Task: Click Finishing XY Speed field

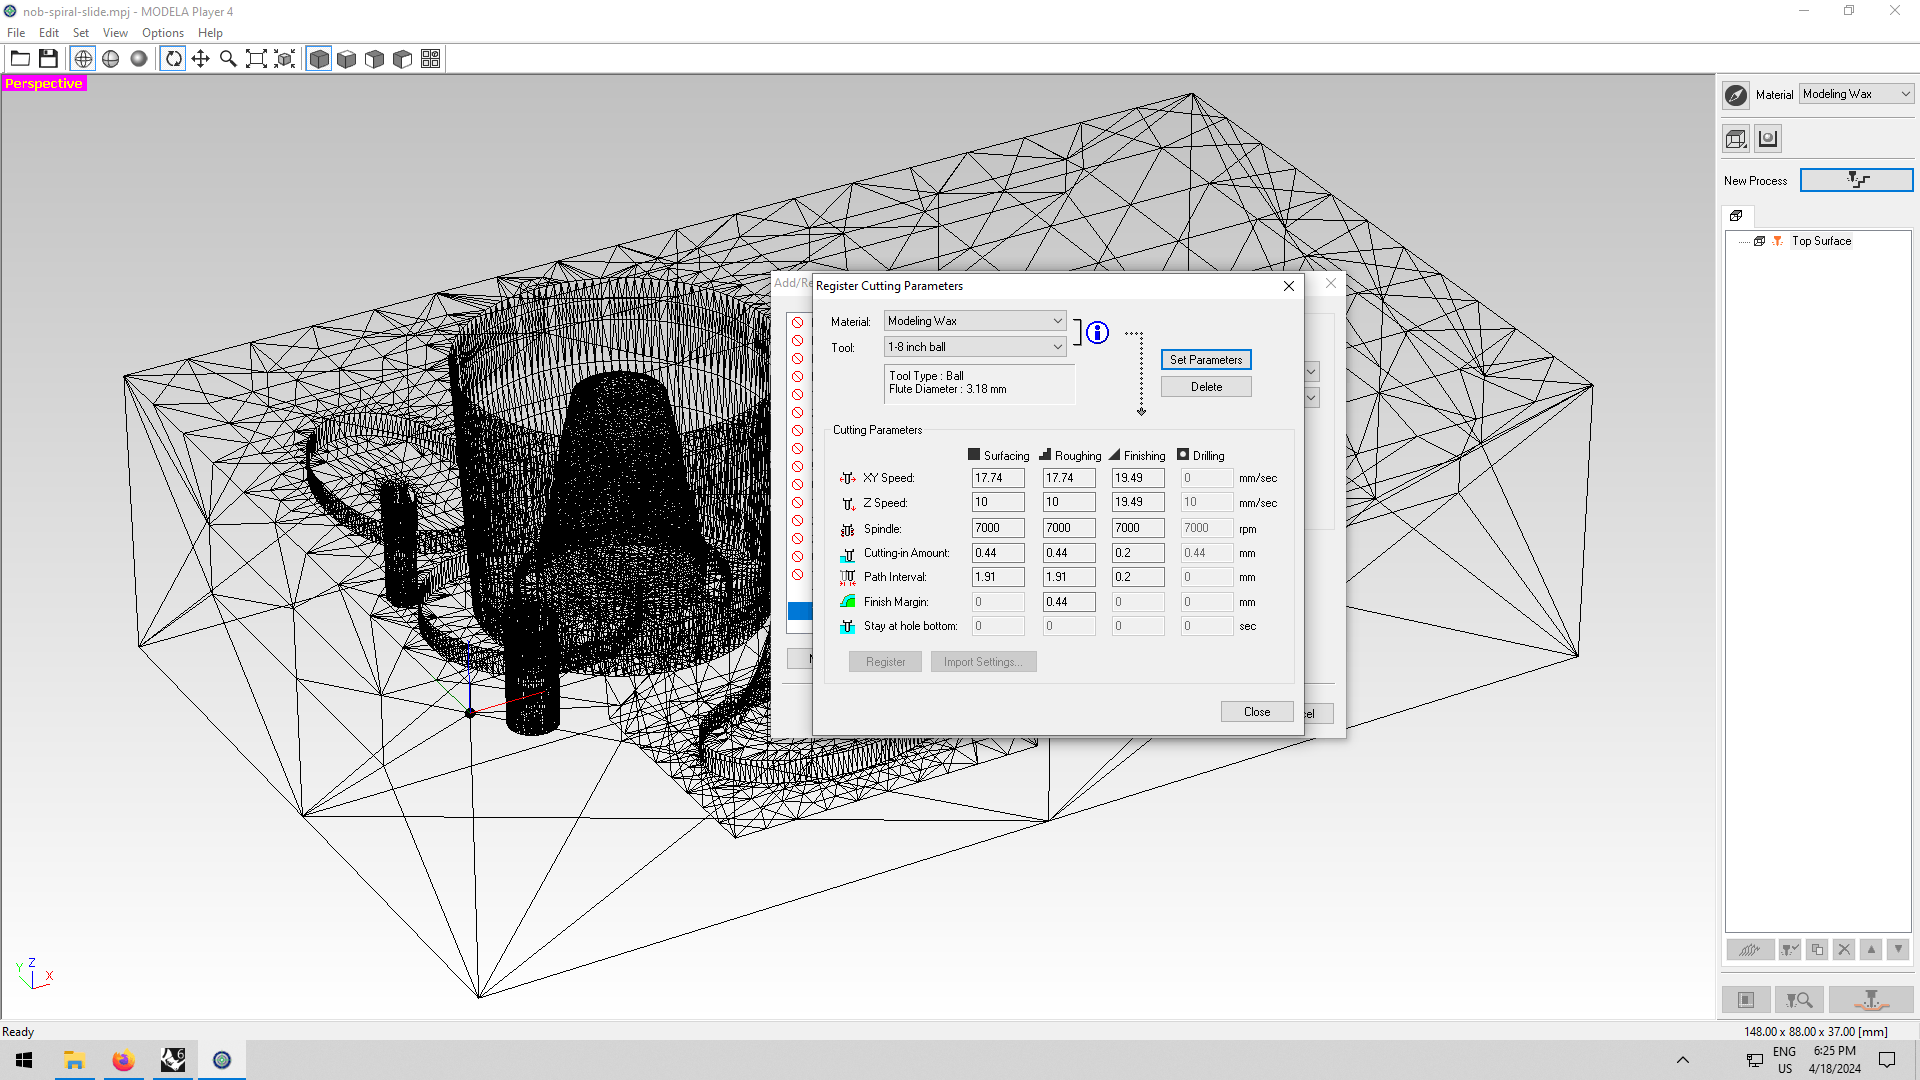Action: click(x=1138, y=478)
